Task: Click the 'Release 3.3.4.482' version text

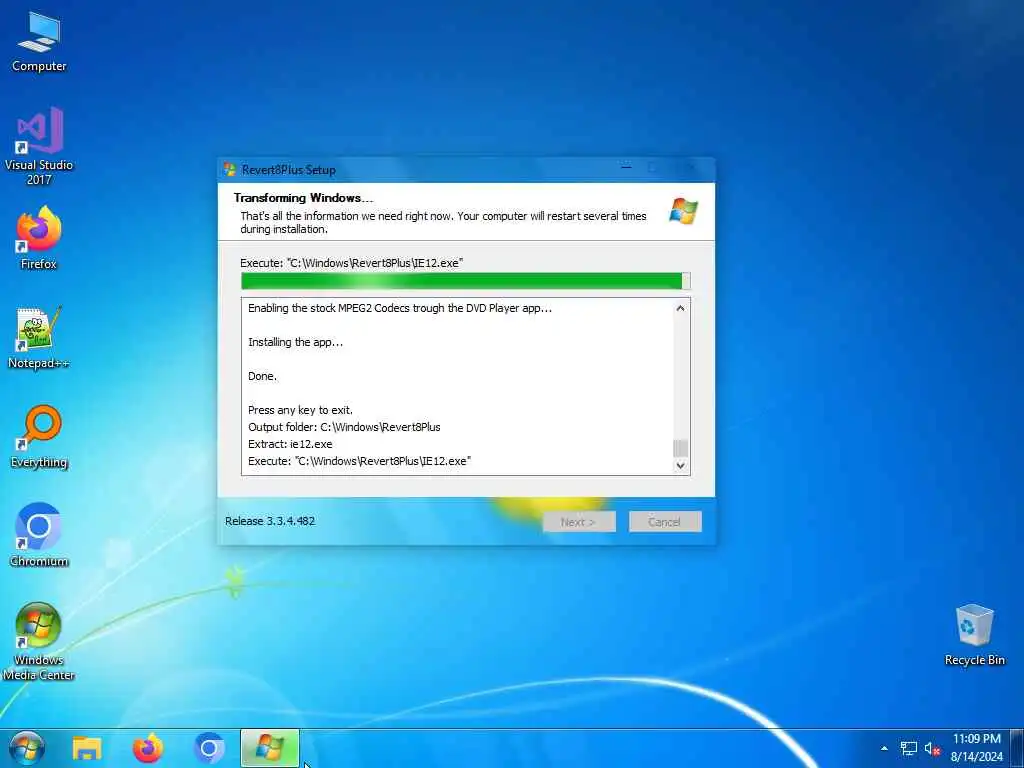Action: coord(270,521)
